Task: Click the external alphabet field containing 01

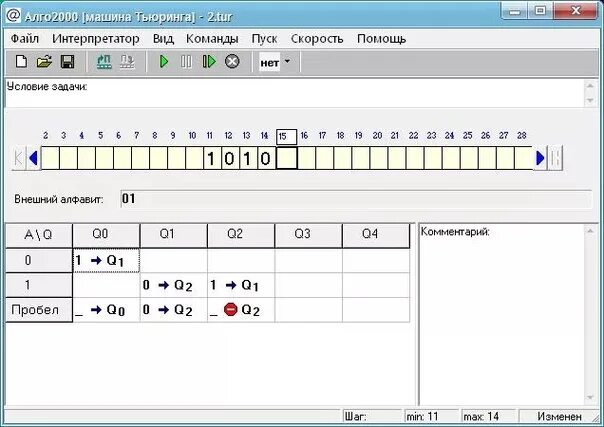Action: pos(356,199)
